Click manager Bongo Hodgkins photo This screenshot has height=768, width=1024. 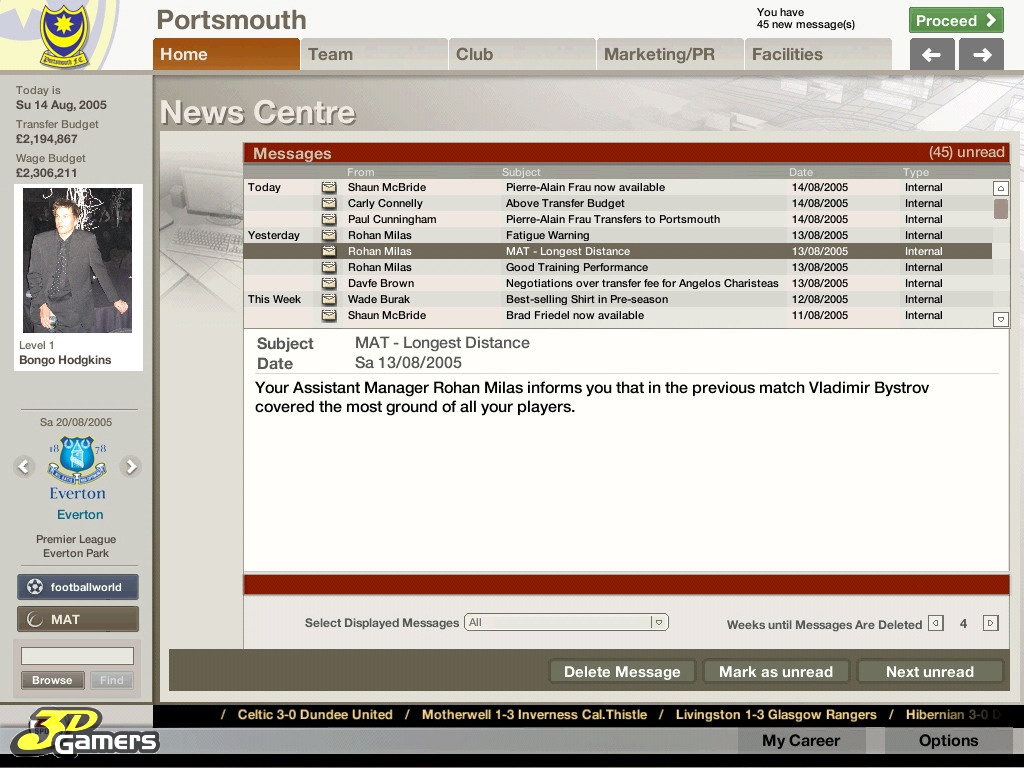coord(77,260)
